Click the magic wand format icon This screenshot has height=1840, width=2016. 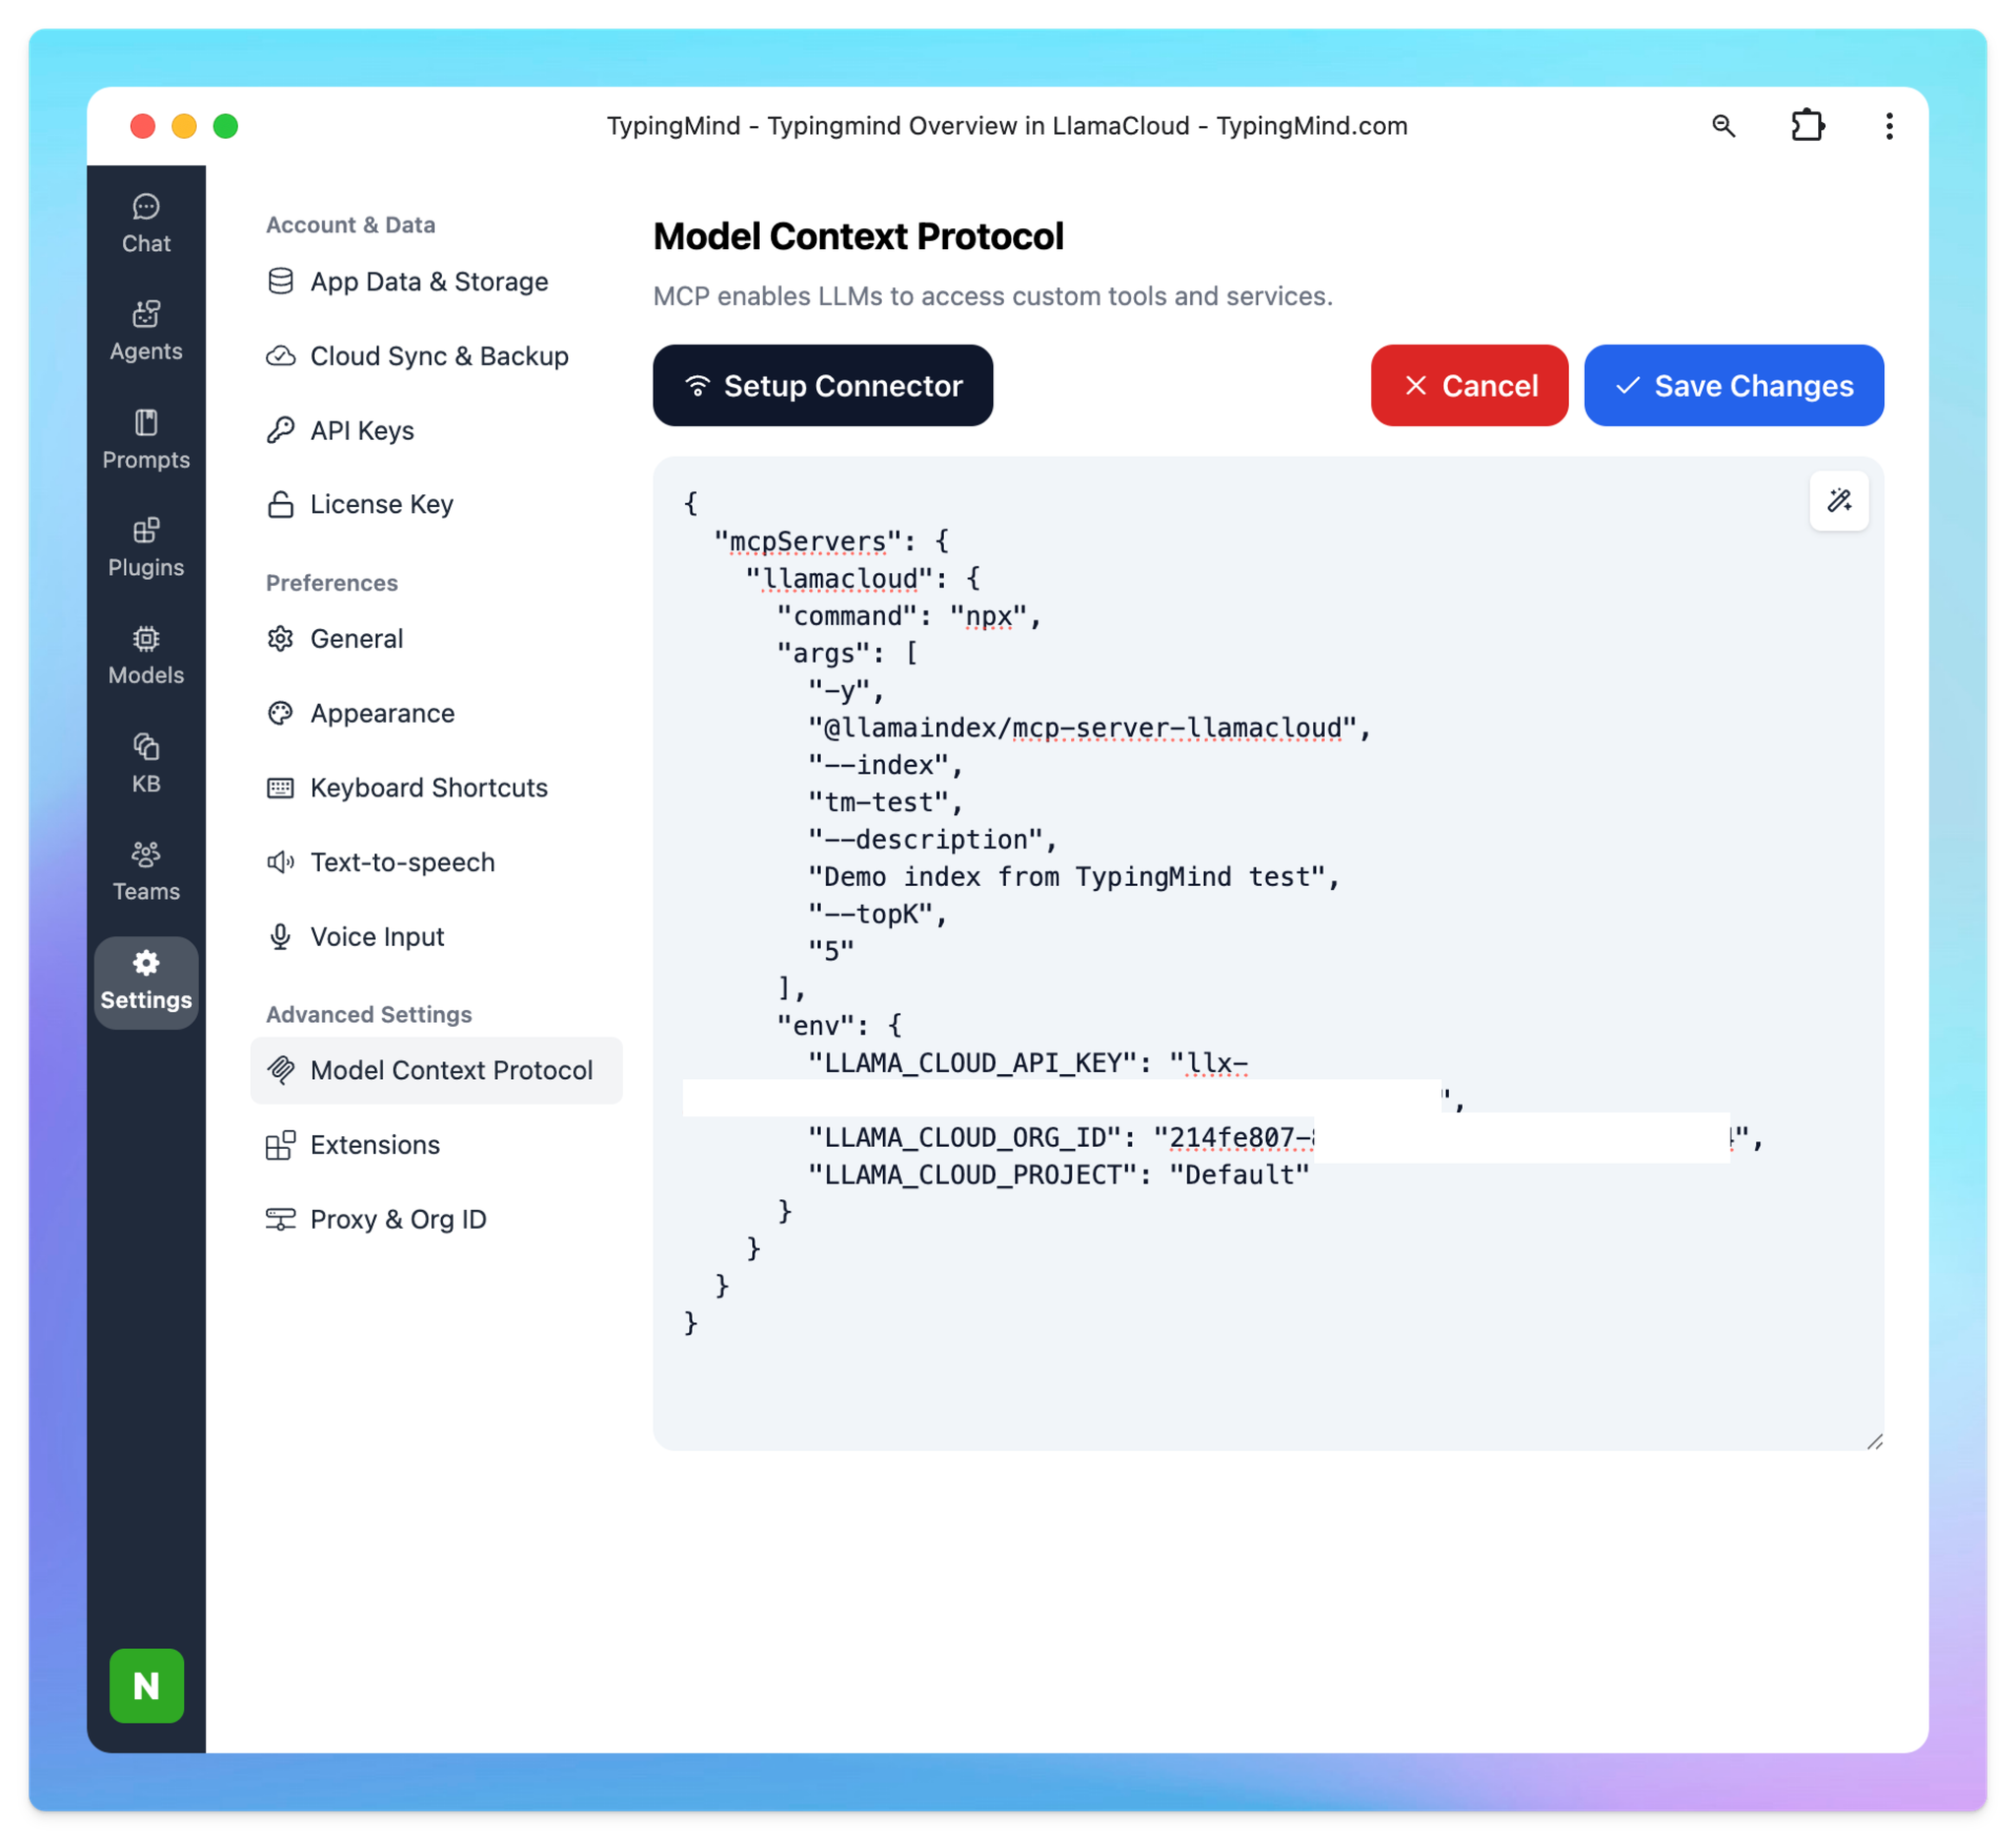[x=1838, y=500]
